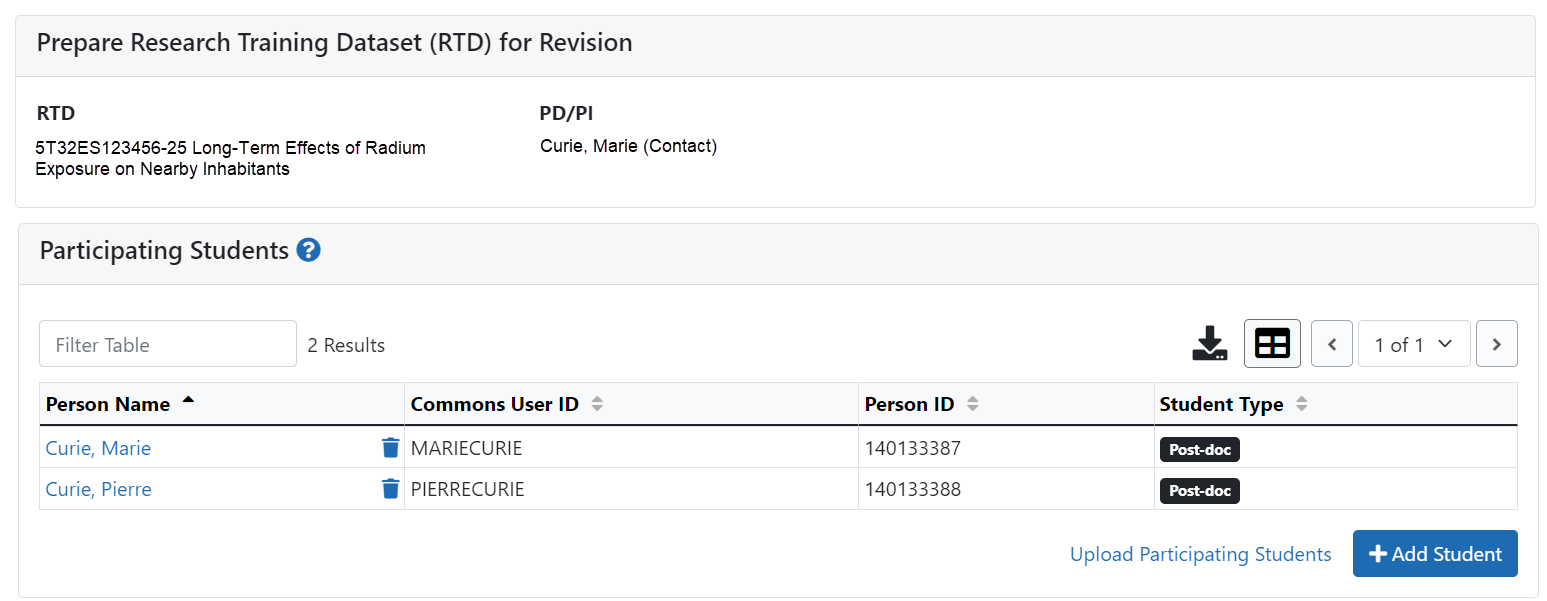Click the 2 Results count text
1547x601 pixels.
(x=346, y=345)
